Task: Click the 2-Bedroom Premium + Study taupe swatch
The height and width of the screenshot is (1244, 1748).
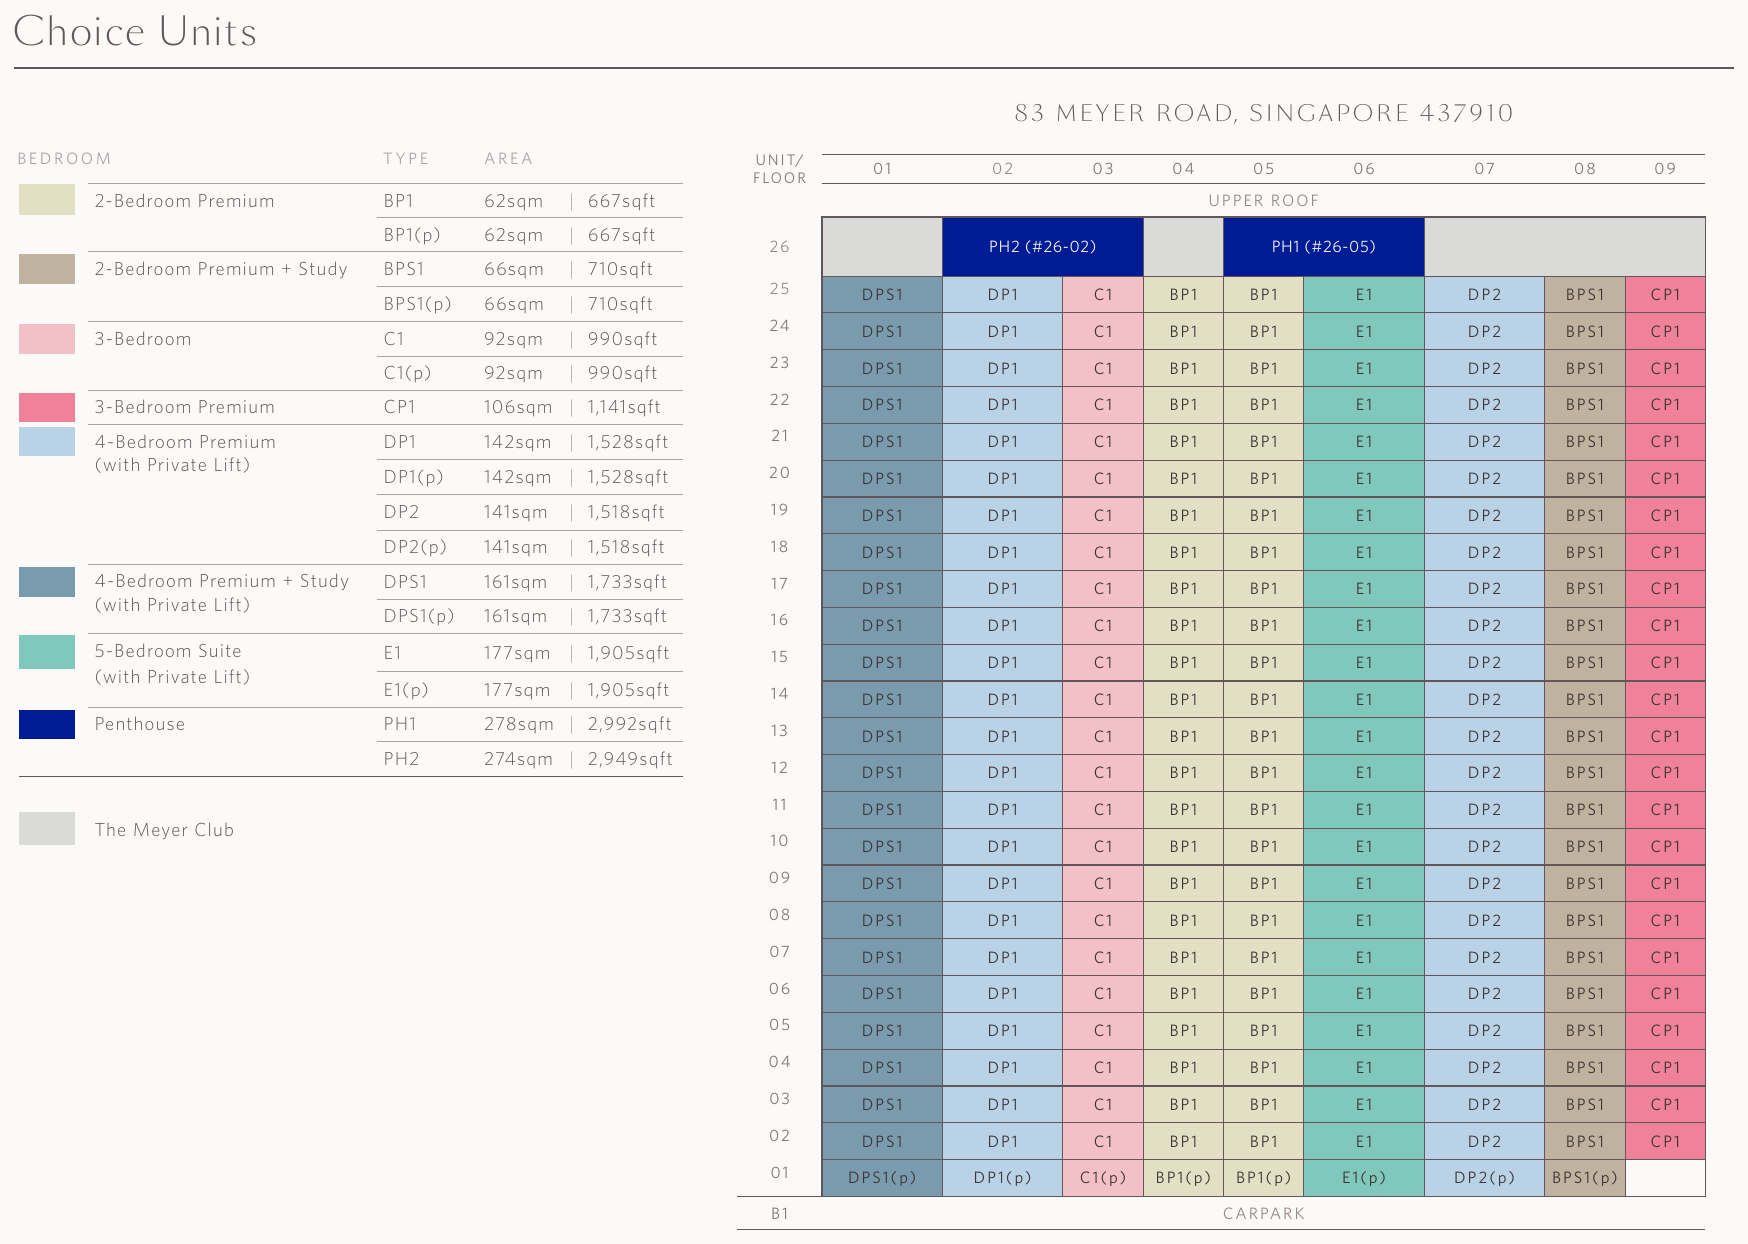Action: (x=47, y=269)
